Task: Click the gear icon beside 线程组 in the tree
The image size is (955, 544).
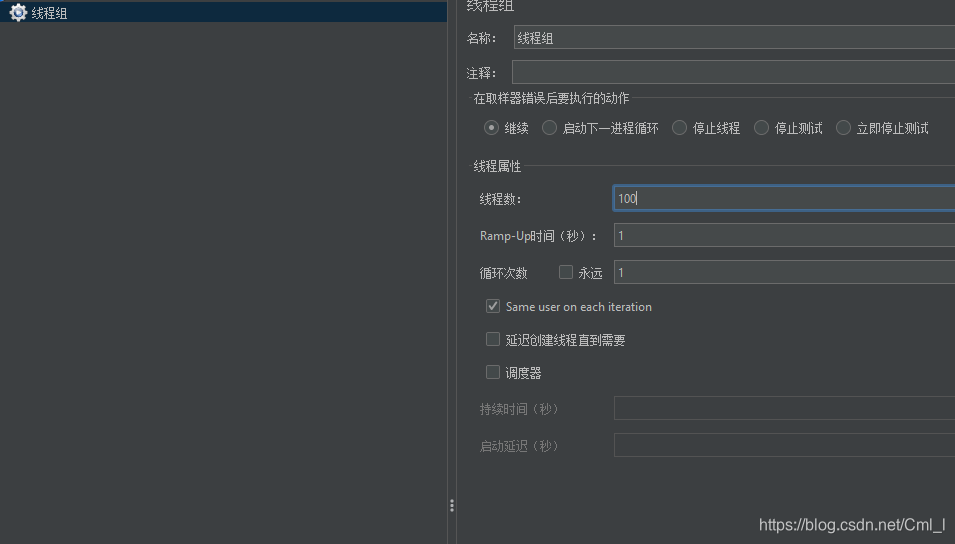Action: coord(18,12)
